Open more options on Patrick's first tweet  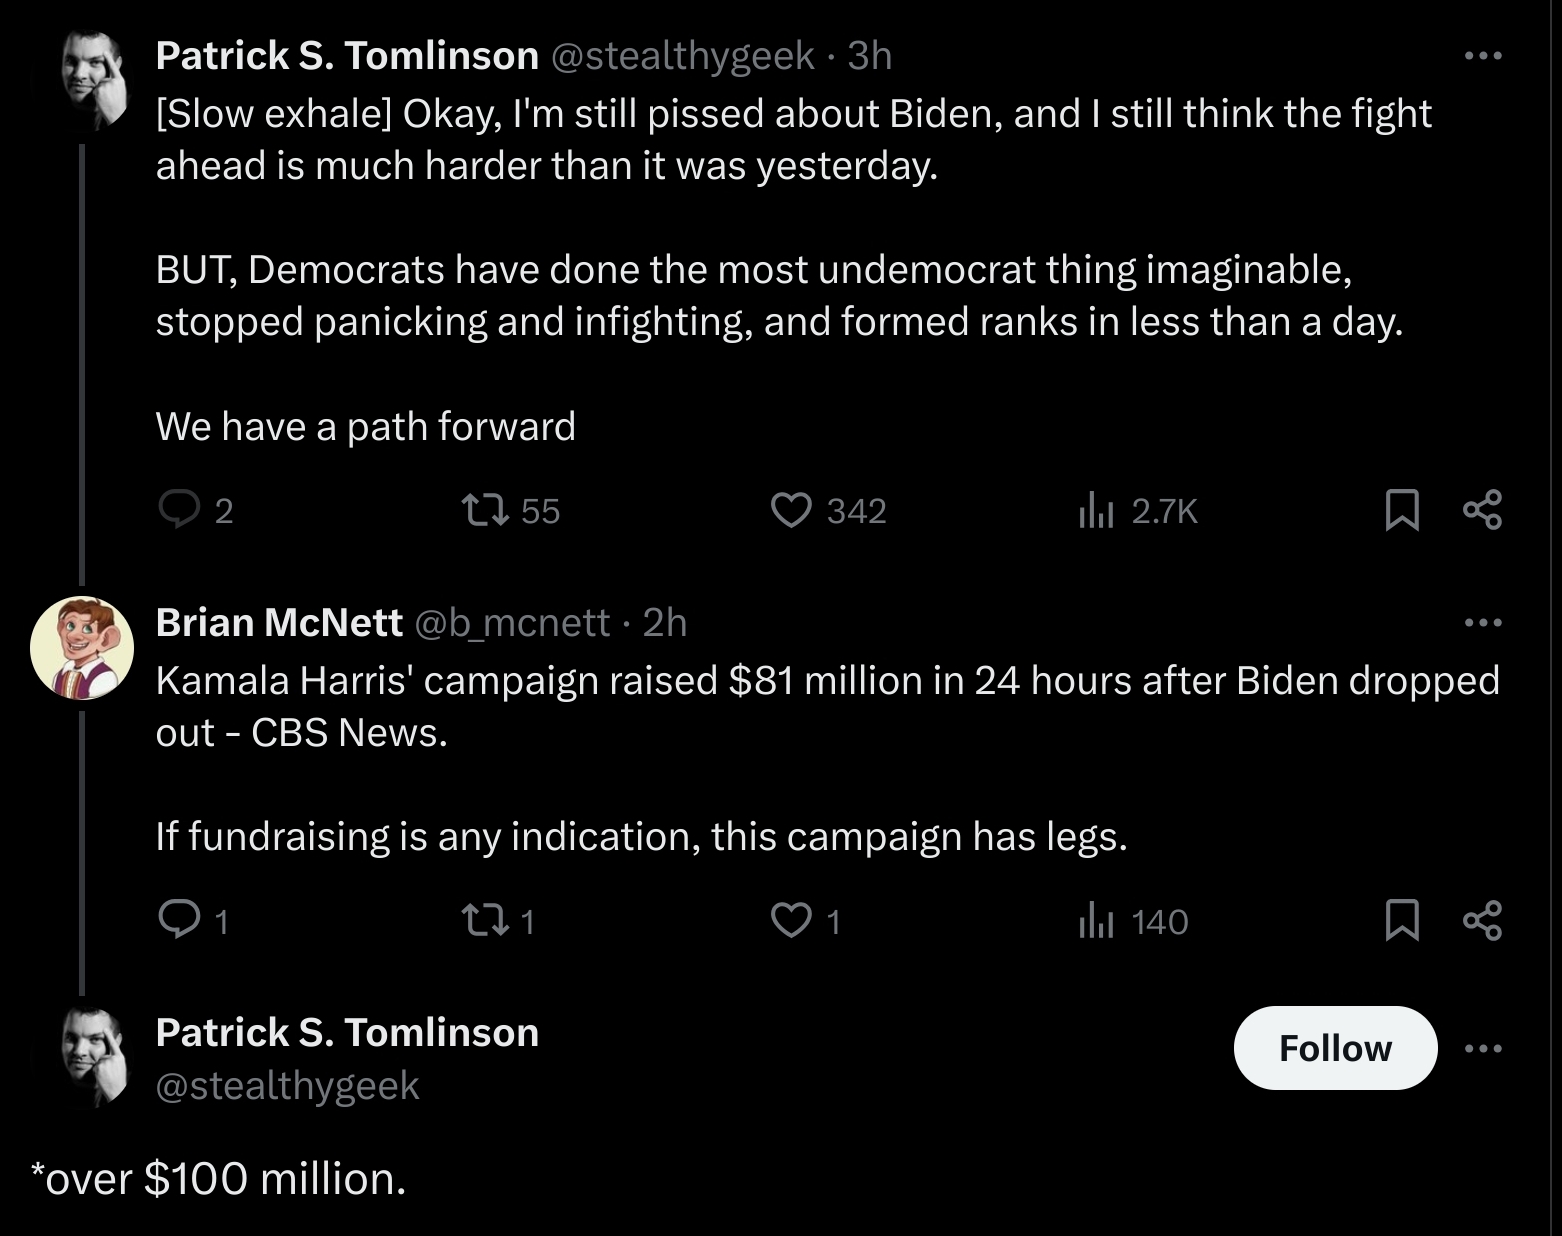[1483, 56]
